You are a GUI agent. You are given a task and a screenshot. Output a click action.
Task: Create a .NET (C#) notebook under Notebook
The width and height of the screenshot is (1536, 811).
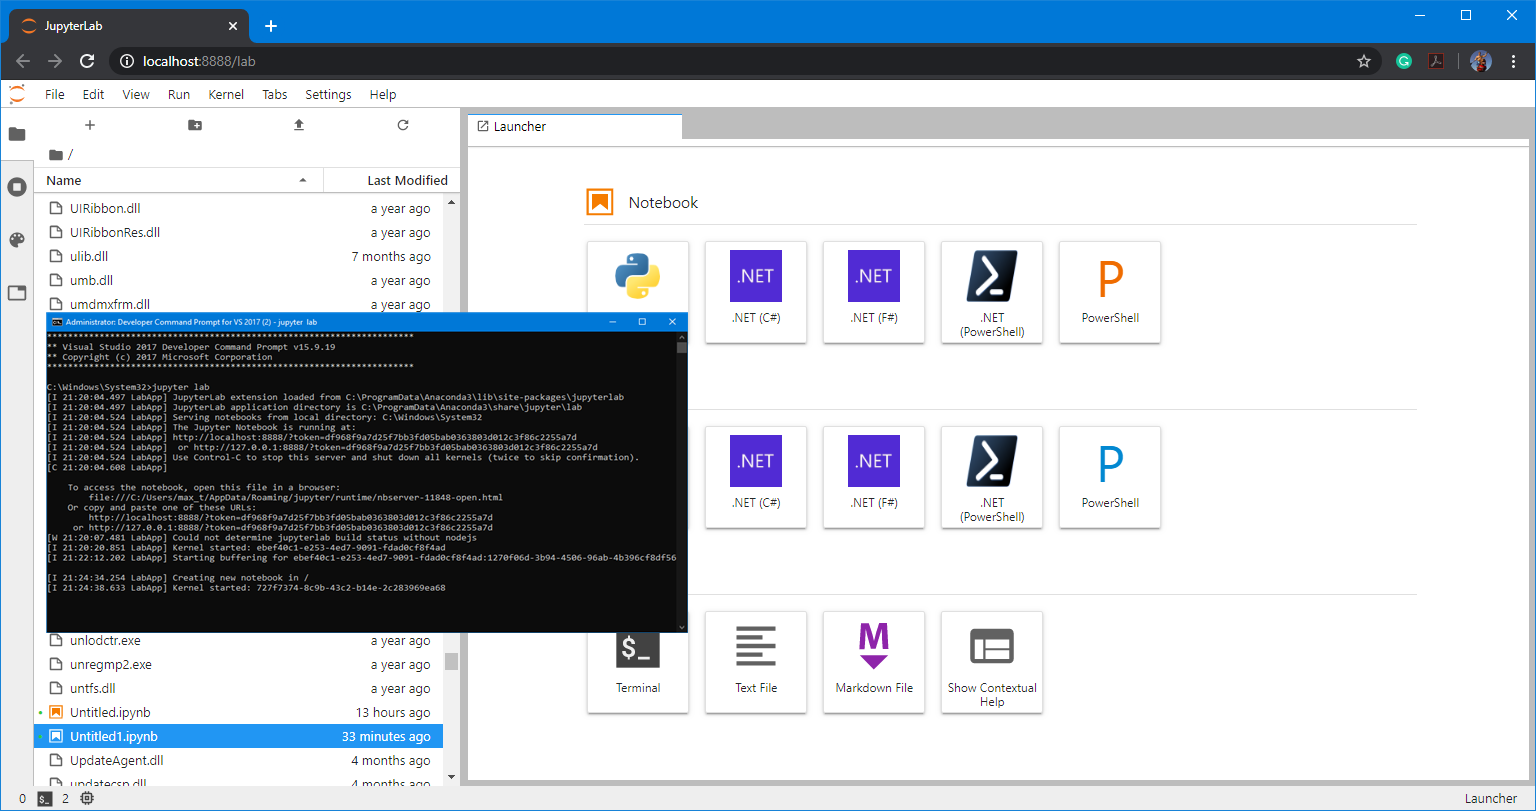pyautogui.click(x=756, y=292)
